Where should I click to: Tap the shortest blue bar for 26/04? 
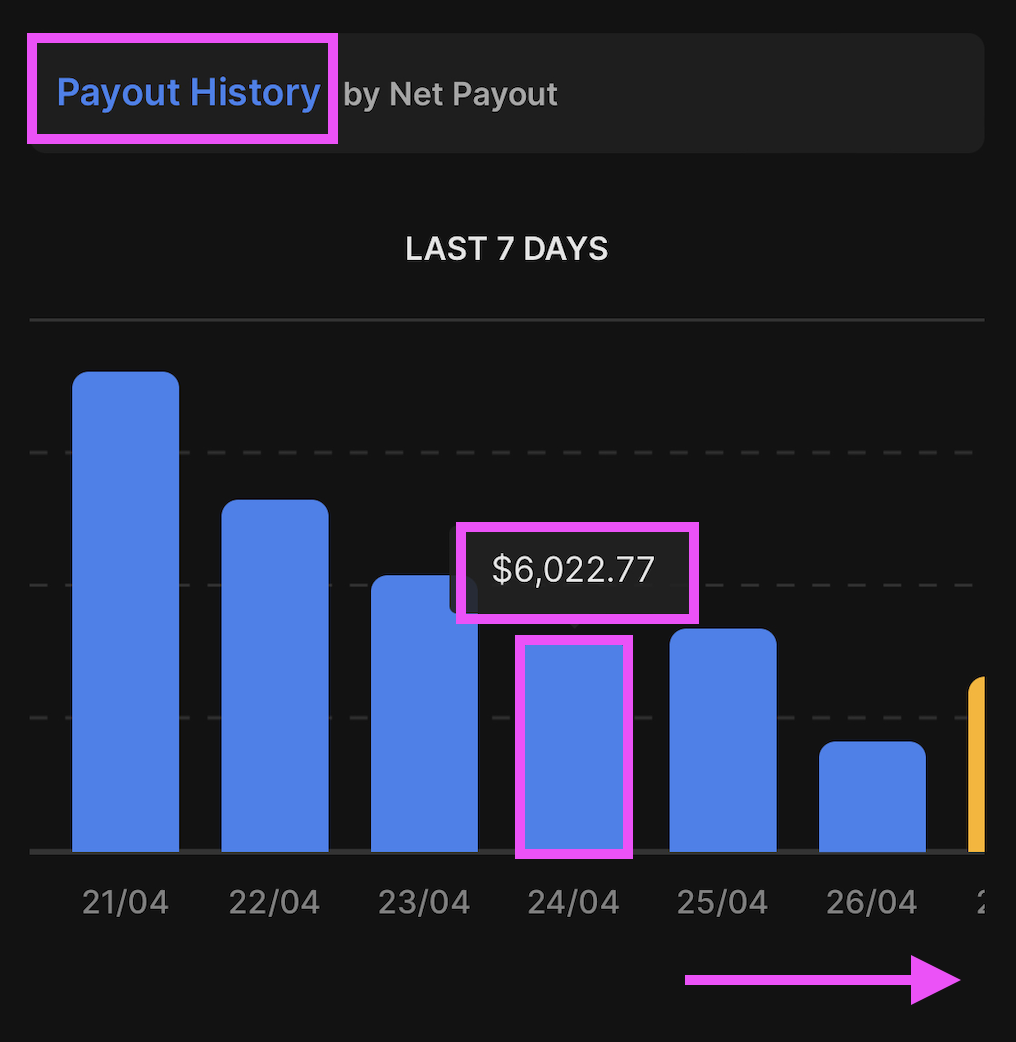tap(872, 797)
